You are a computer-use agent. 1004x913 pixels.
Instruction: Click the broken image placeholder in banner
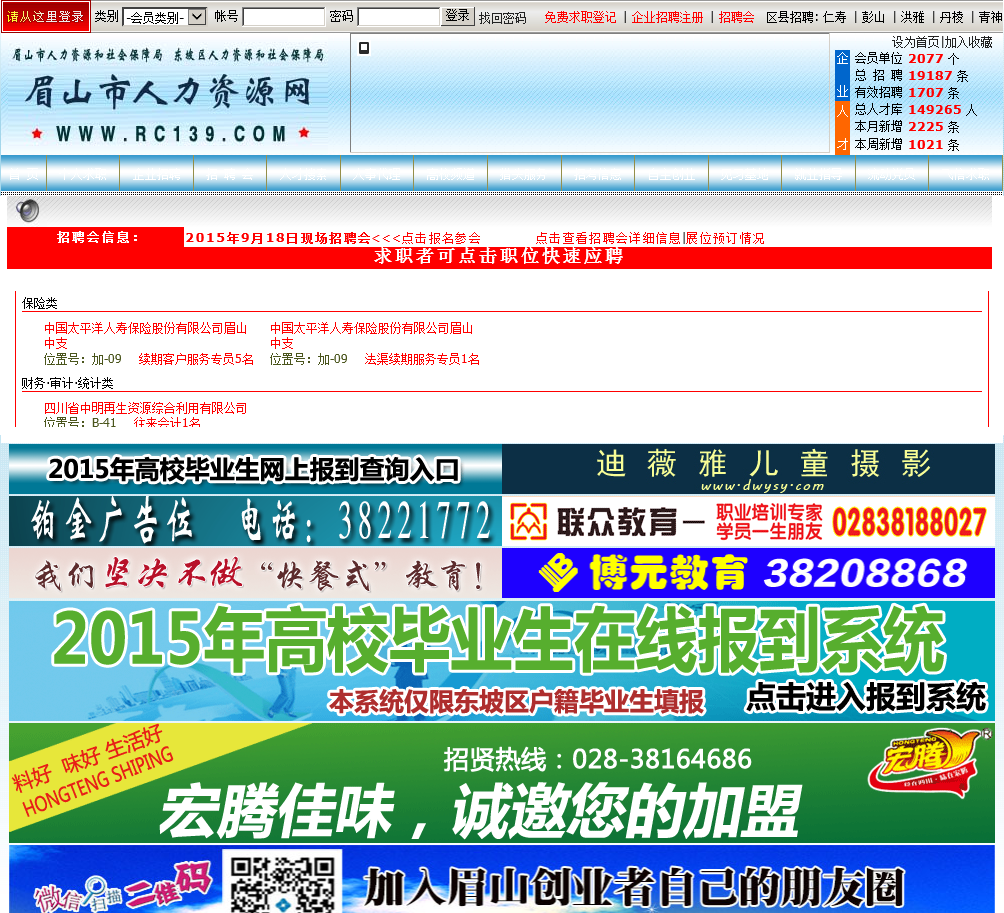coord(364,48)
